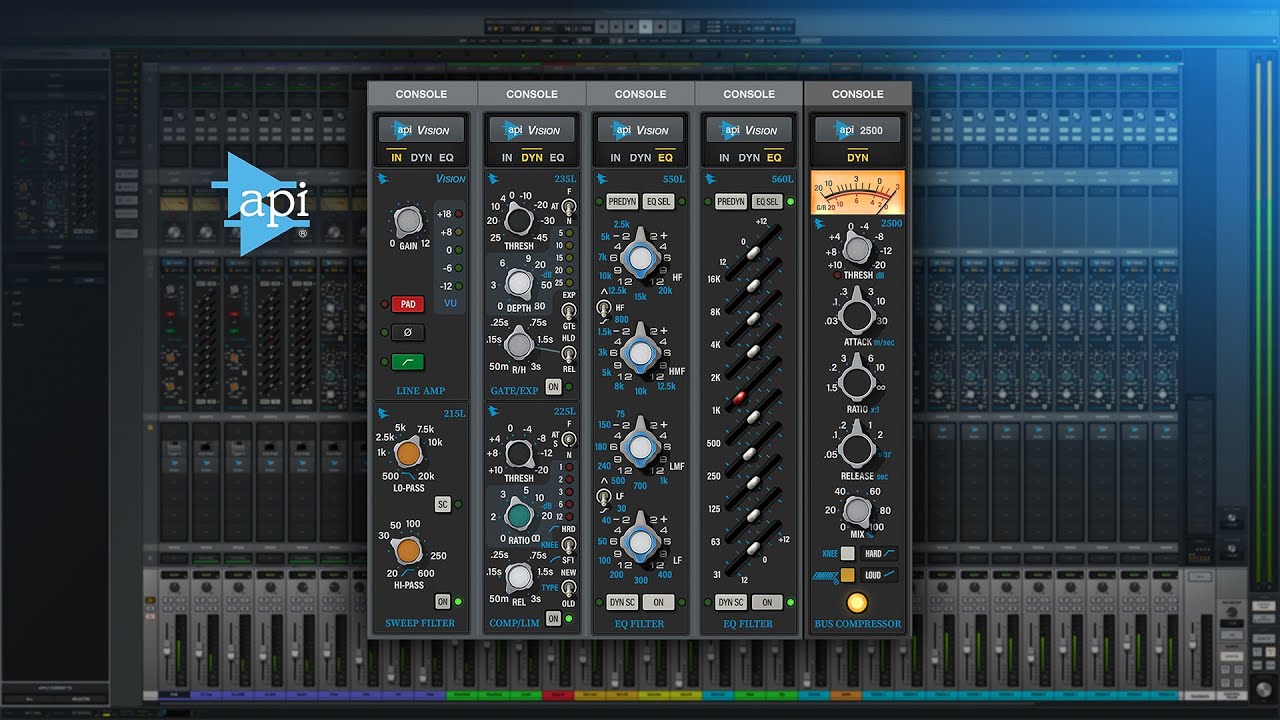
Task: Click the orange LO-PASS knob on 215L
Action: [x=408, y=455]
